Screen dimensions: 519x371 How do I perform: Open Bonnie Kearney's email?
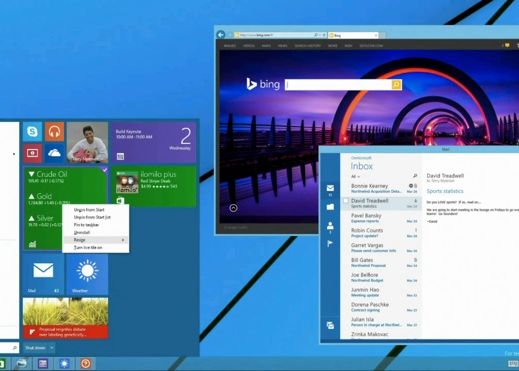pyautogui.click(x=380, y=188)
